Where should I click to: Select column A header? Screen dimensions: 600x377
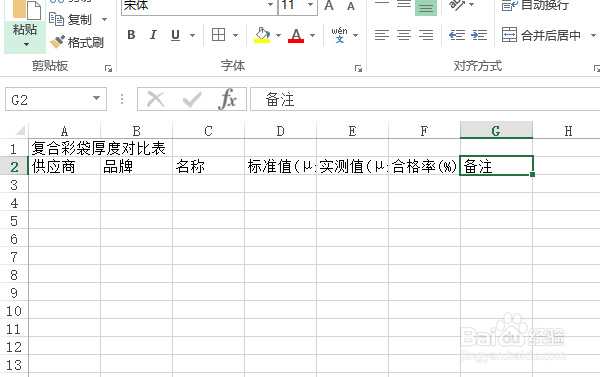coord(64,131)
